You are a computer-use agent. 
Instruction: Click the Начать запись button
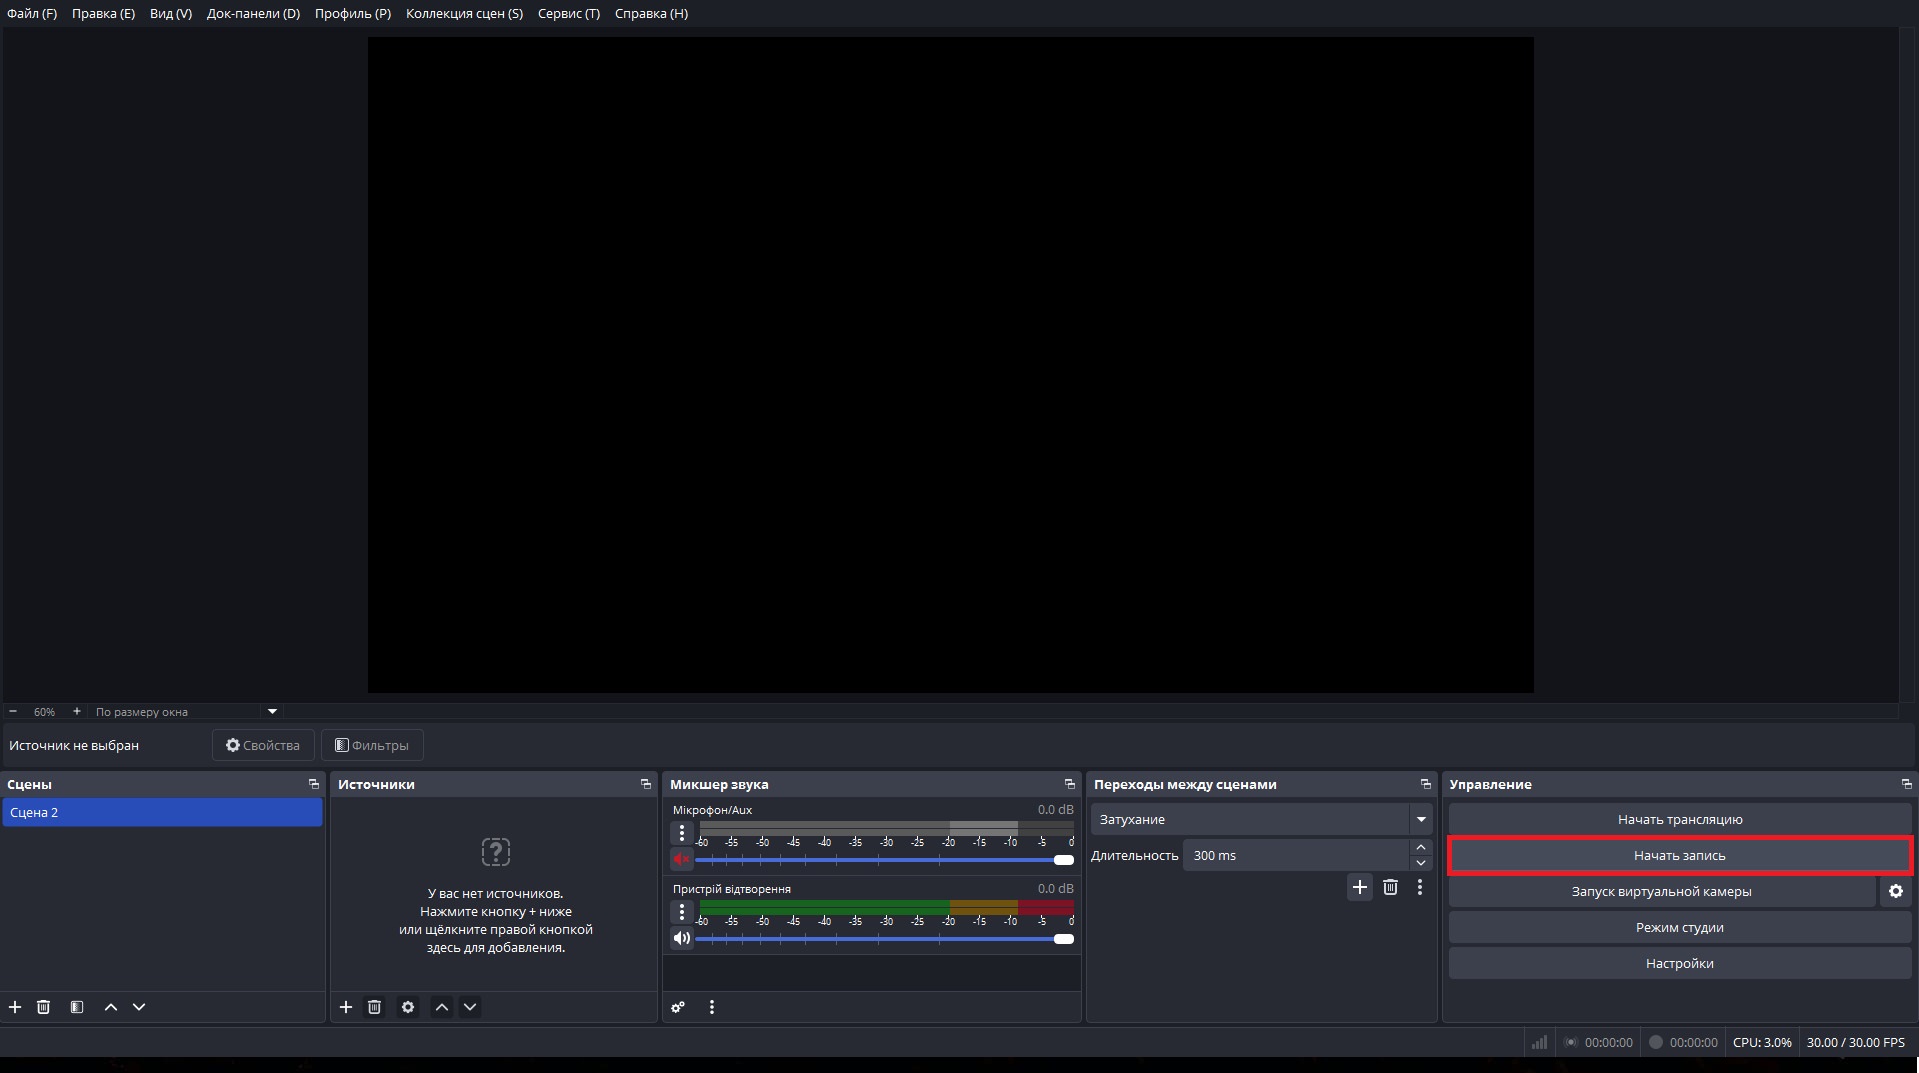pyautogui.click(x=1679, y=855)
